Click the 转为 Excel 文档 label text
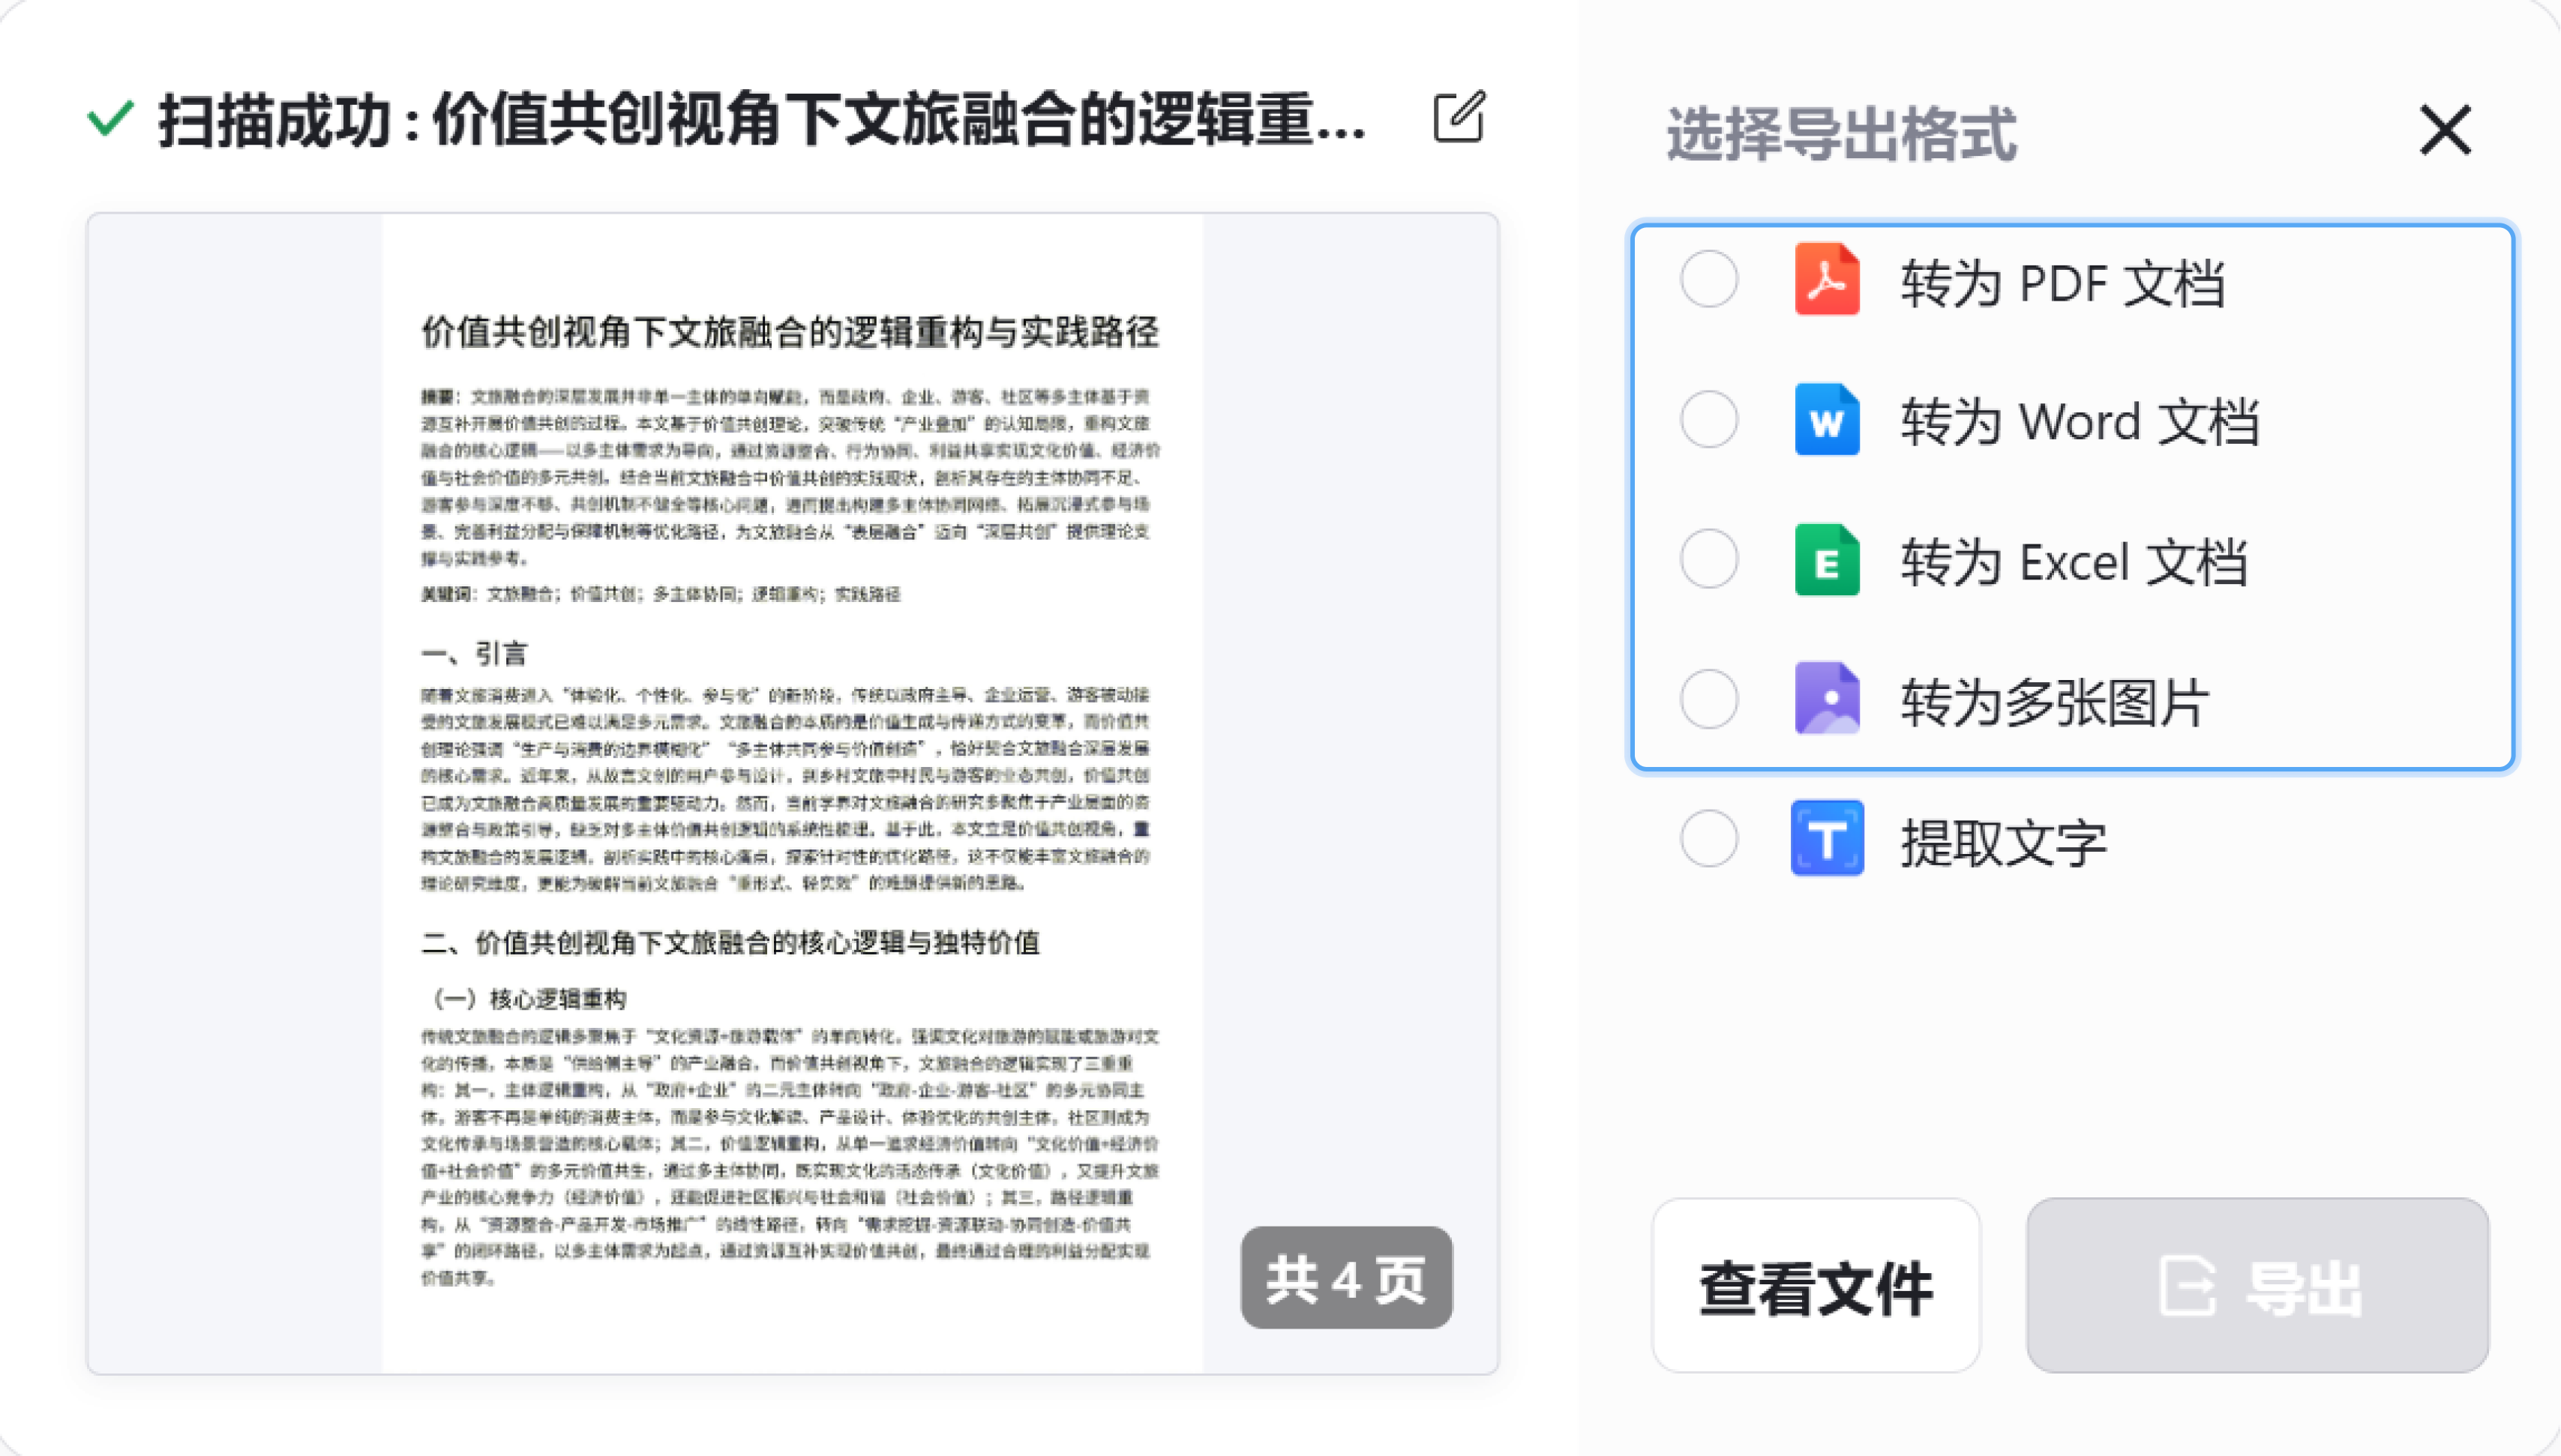Viewport: 2561px width, 1456px height. click(x=2075, y=562)
